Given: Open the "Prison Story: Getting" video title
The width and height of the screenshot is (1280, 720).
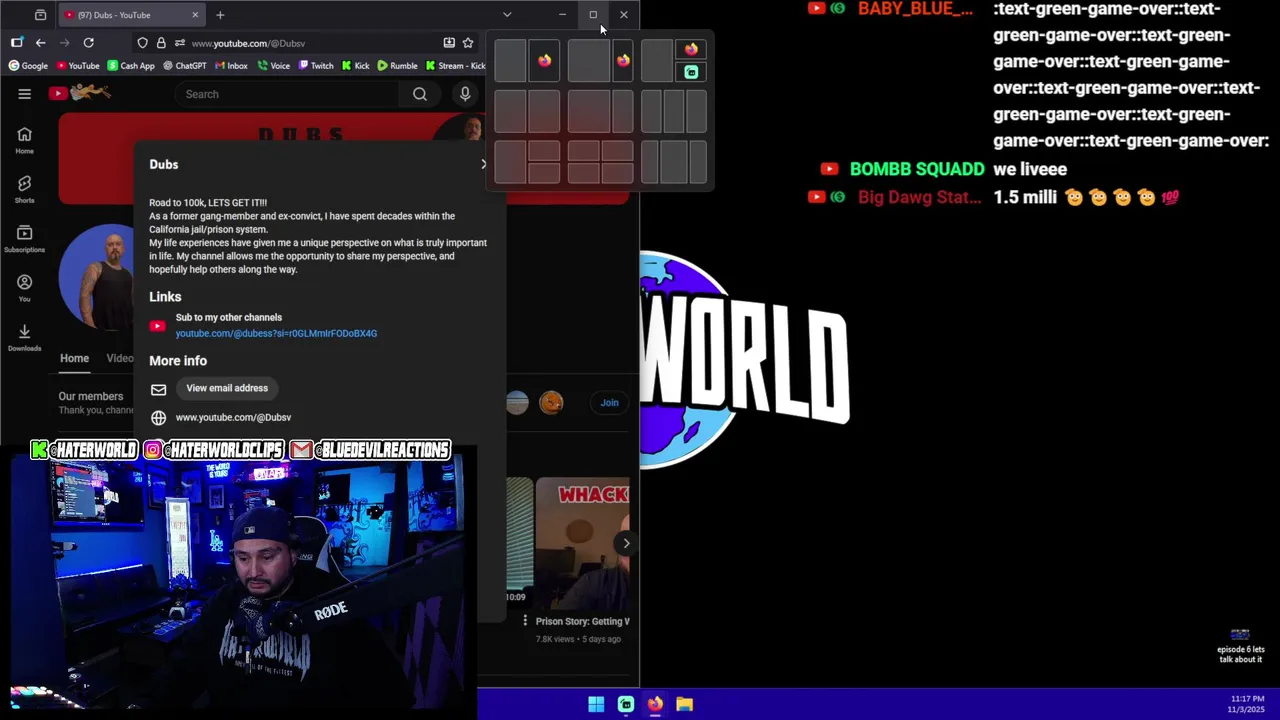Looking at the screenshot, I should pos(582,621).
